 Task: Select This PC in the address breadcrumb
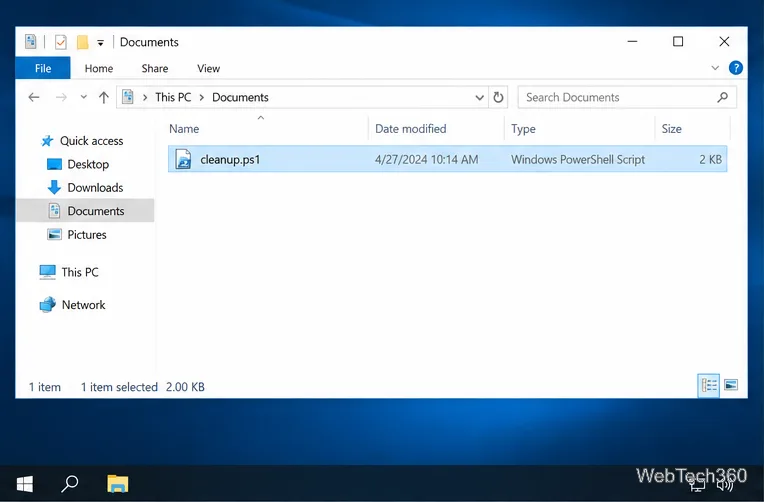point(173,97)
